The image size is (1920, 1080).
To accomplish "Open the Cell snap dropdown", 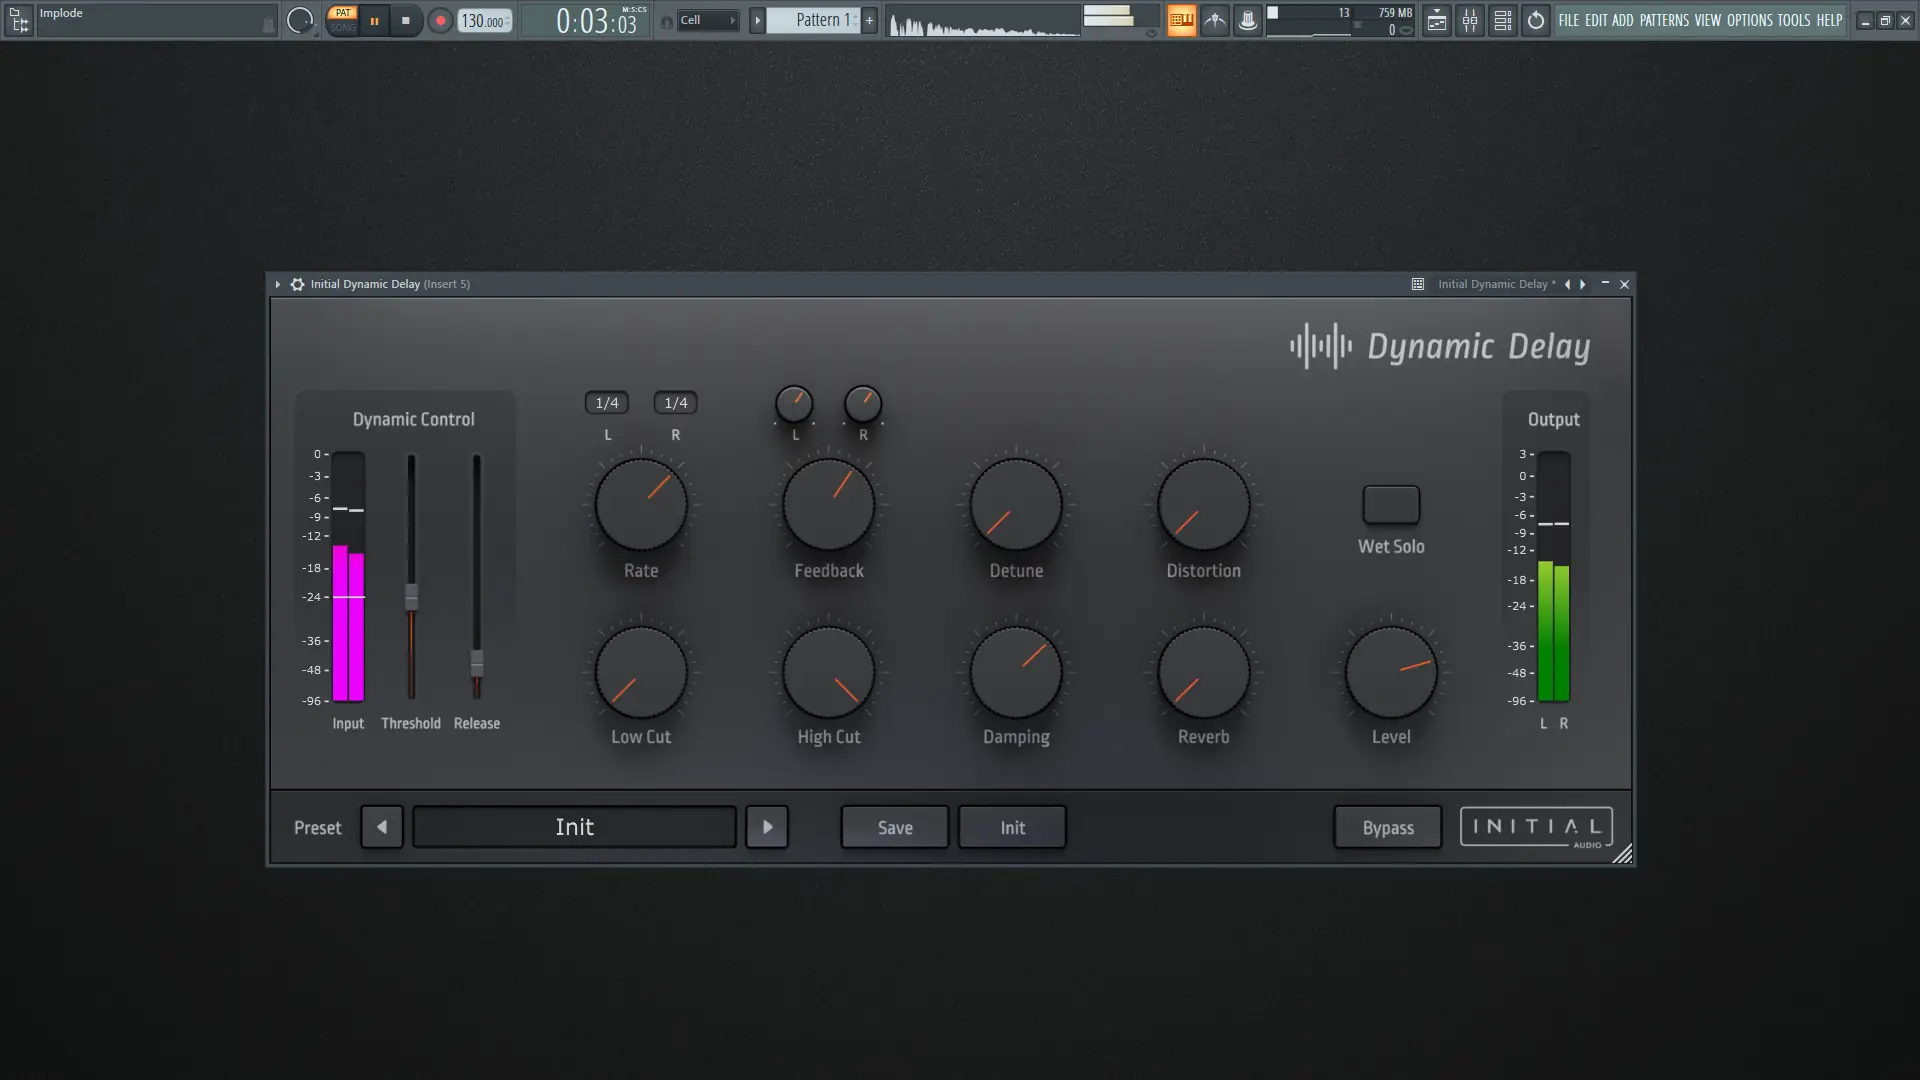I will (707, 20).
